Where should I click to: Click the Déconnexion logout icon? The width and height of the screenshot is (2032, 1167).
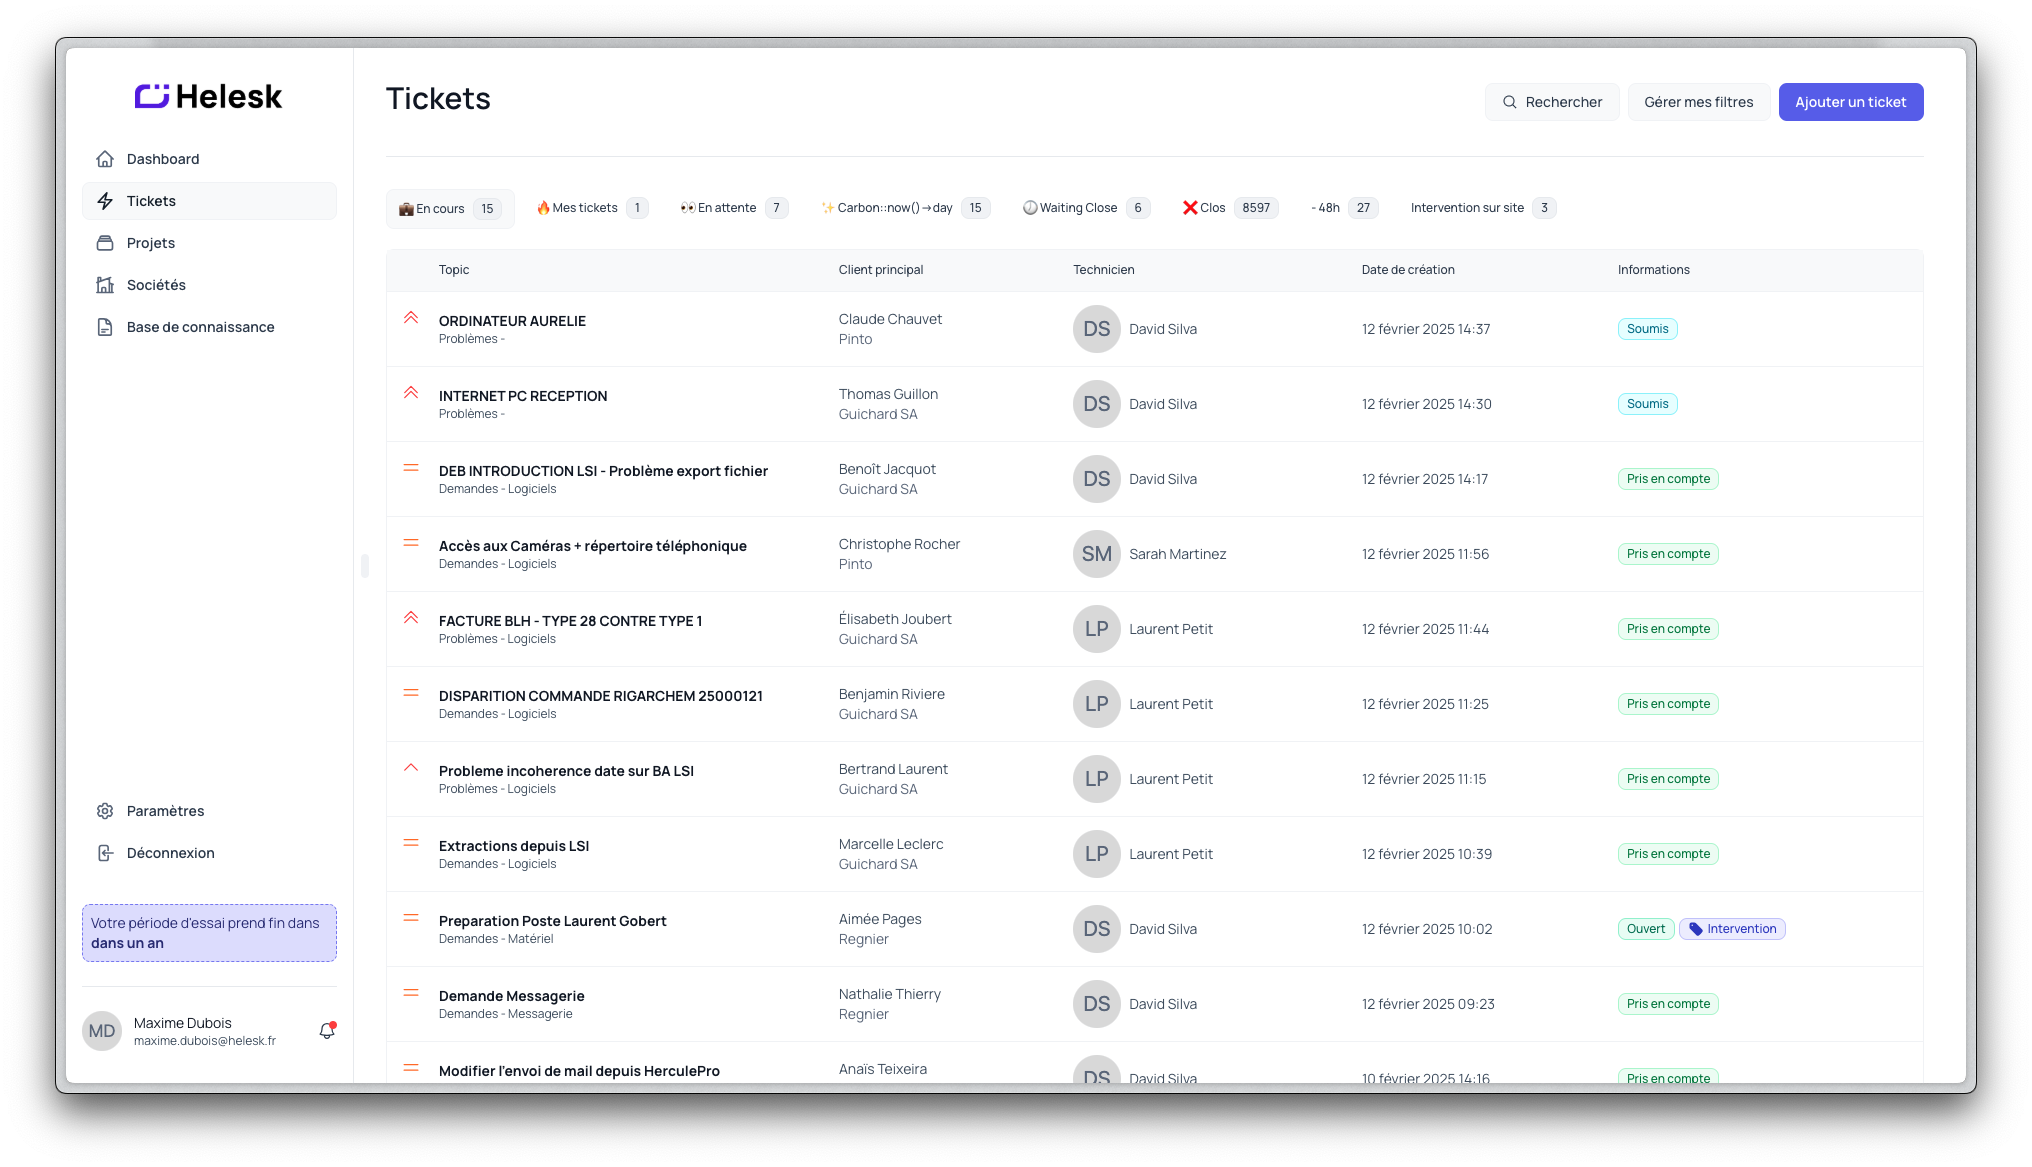tap(105, 853)
